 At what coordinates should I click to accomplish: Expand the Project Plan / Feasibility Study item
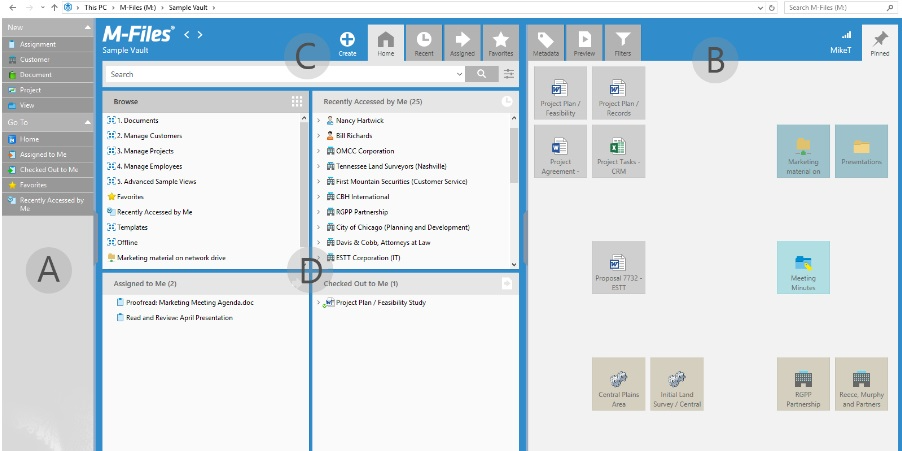coord(318,303)
